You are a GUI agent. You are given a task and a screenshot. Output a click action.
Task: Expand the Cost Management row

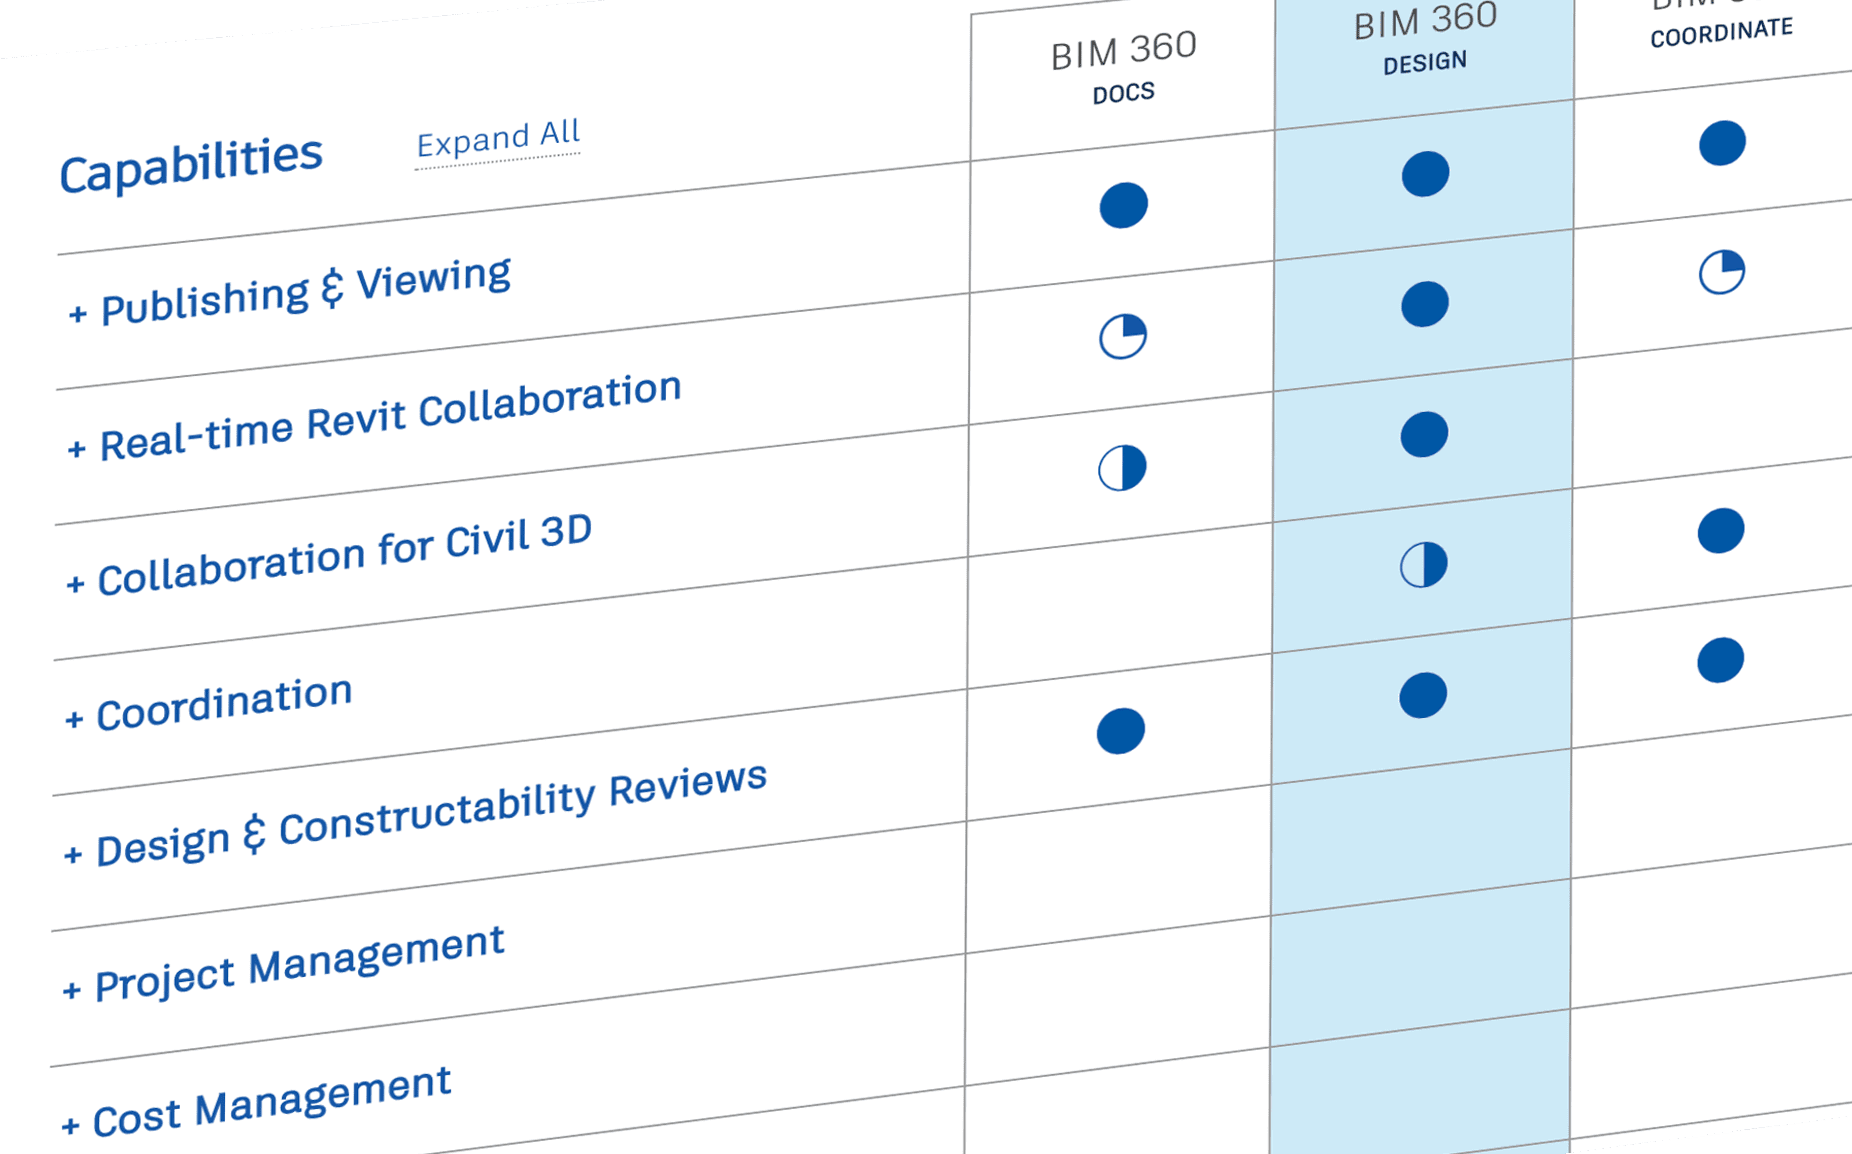[x=256, y=1102]
